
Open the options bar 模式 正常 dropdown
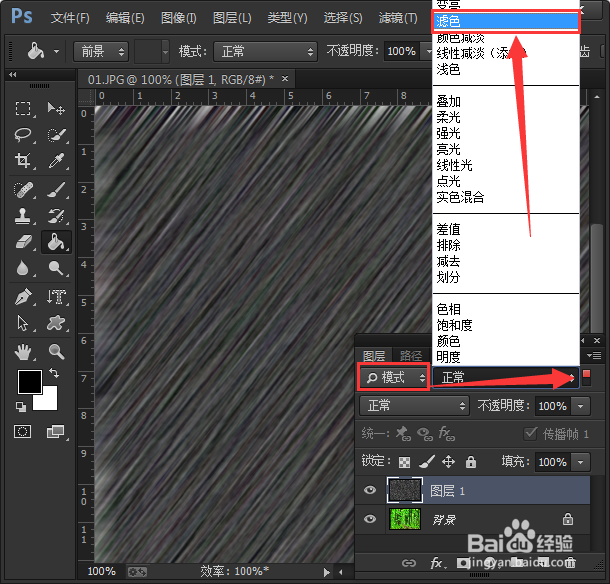(265, 51)
